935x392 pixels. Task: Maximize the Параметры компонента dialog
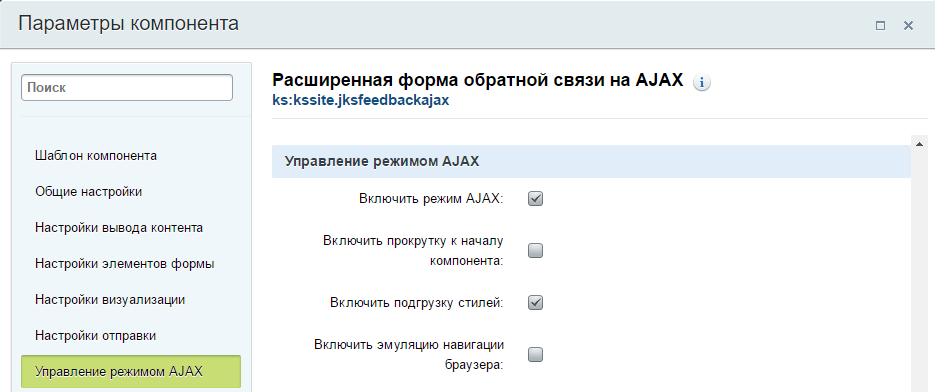[x=880, y=26]
